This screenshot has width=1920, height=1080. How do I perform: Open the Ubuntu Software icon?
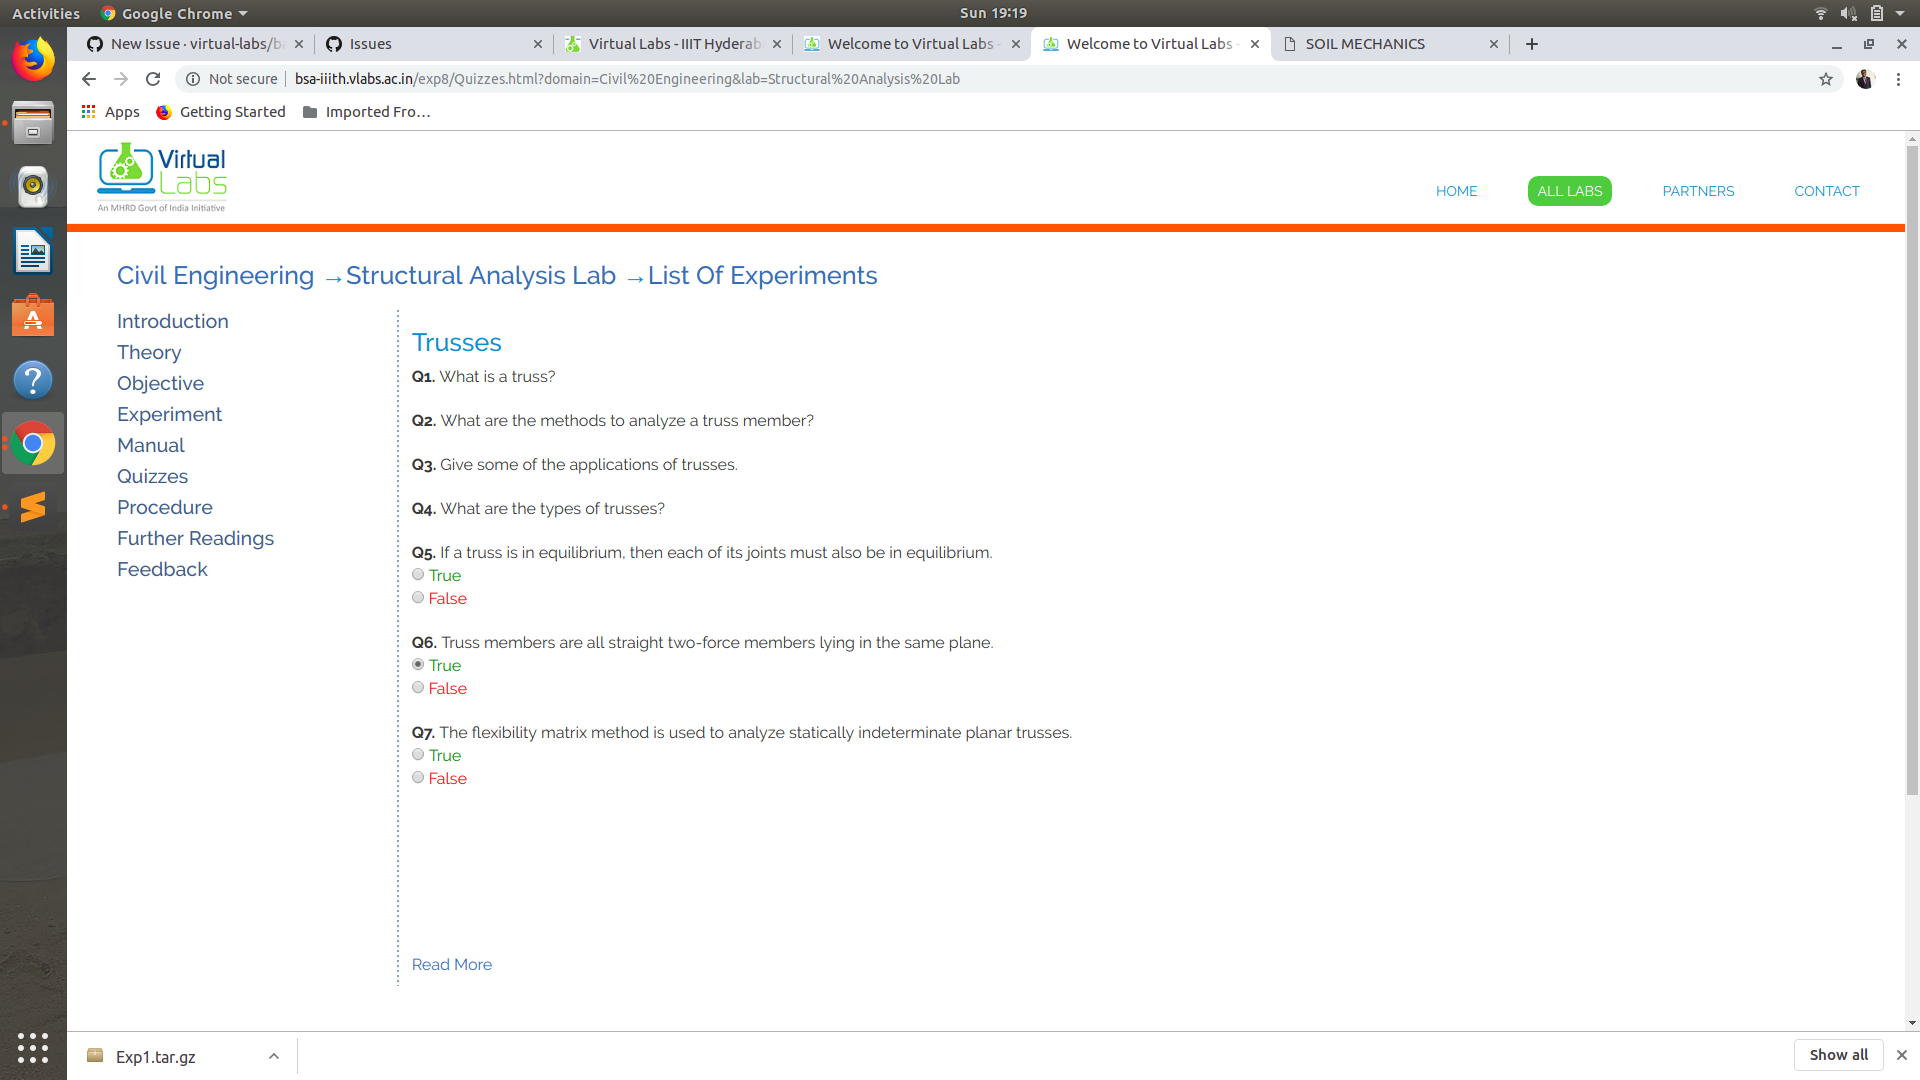33,316
